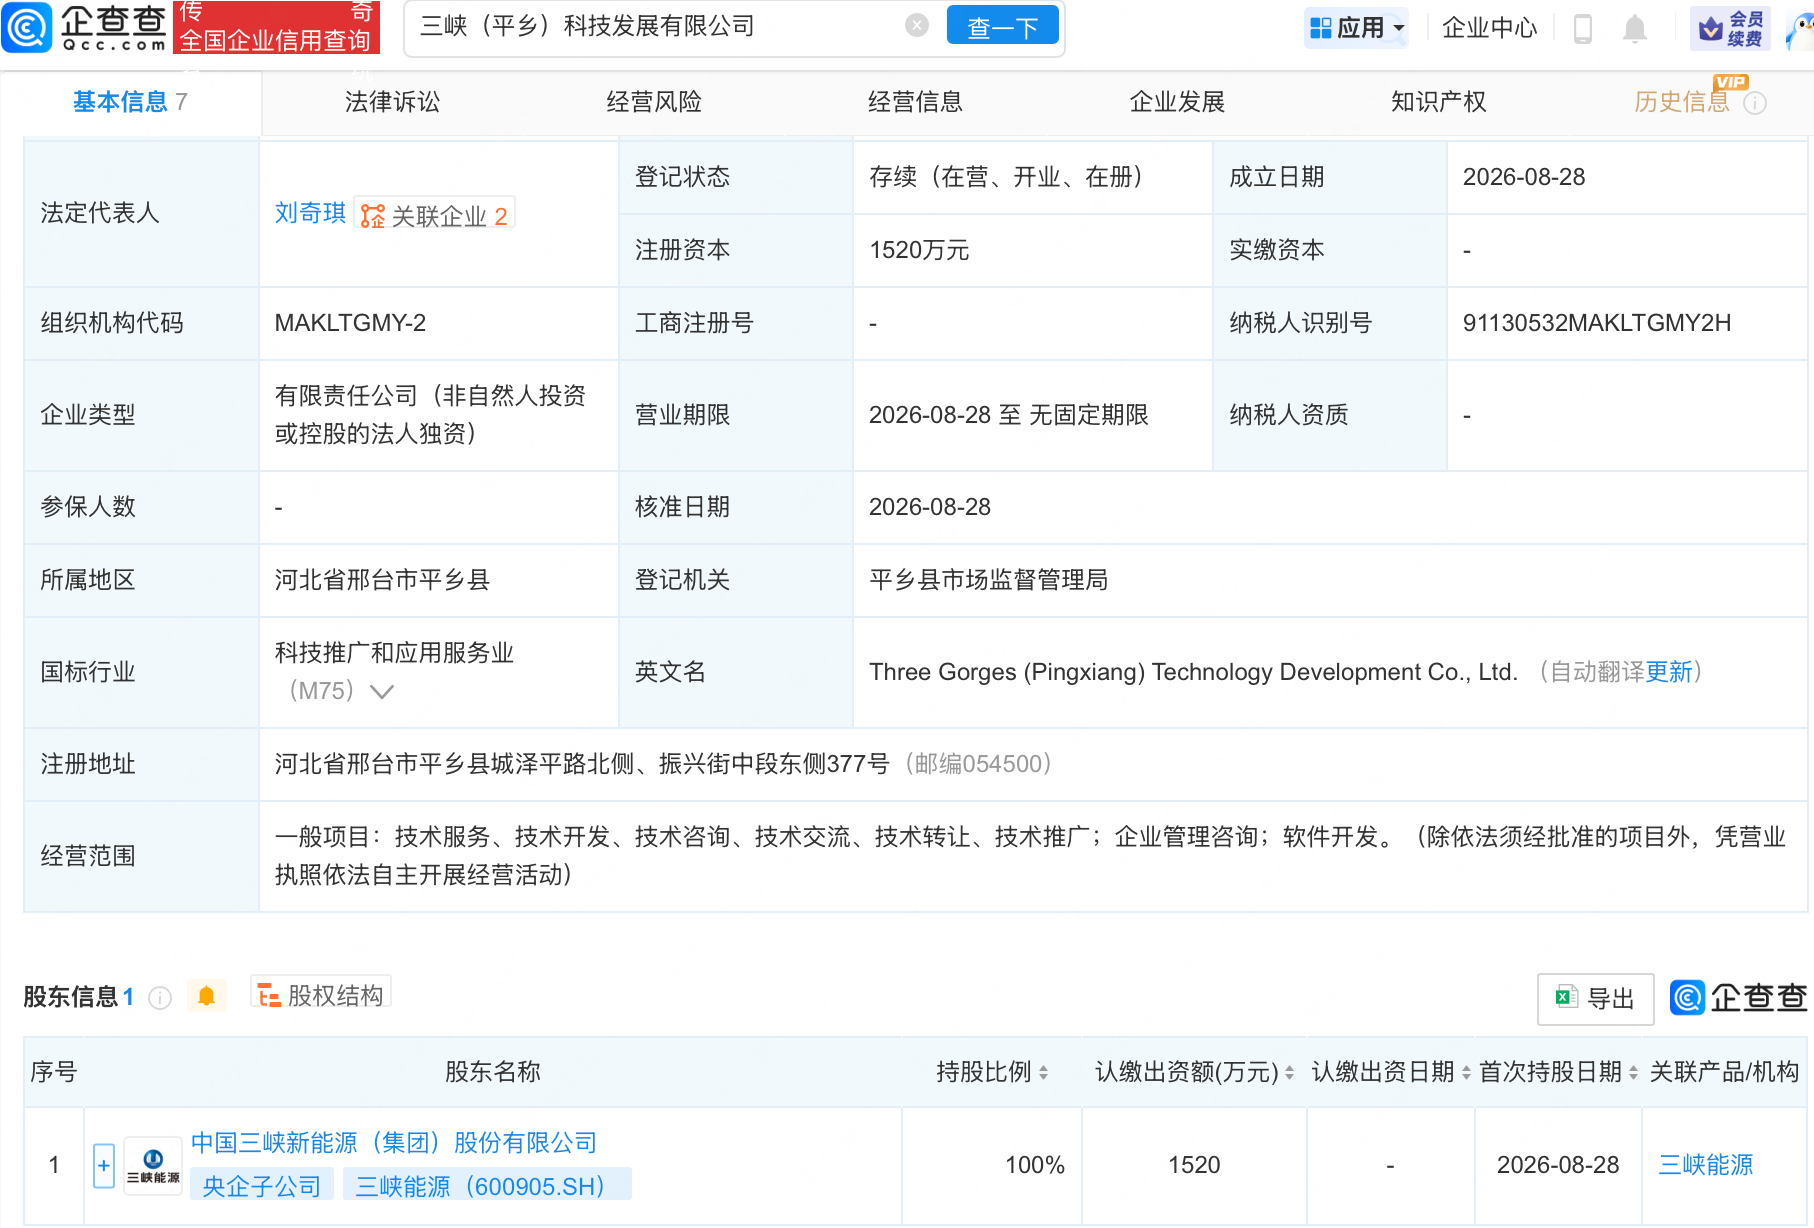1814x1228 pixels.
Task: Expand shareholder row with plus icon
Action: pos(104,1165)
